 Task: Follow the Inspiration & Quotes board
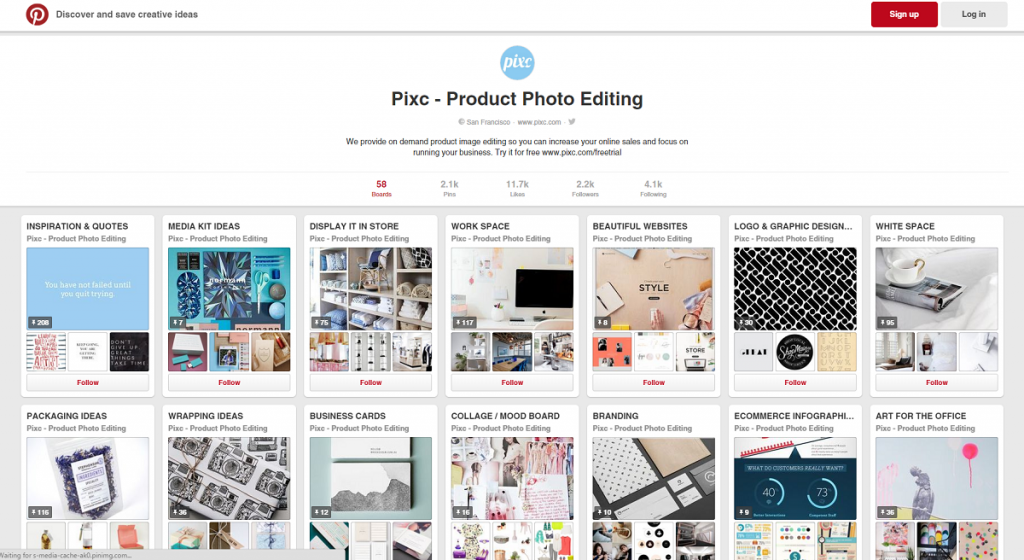(88, 382)
